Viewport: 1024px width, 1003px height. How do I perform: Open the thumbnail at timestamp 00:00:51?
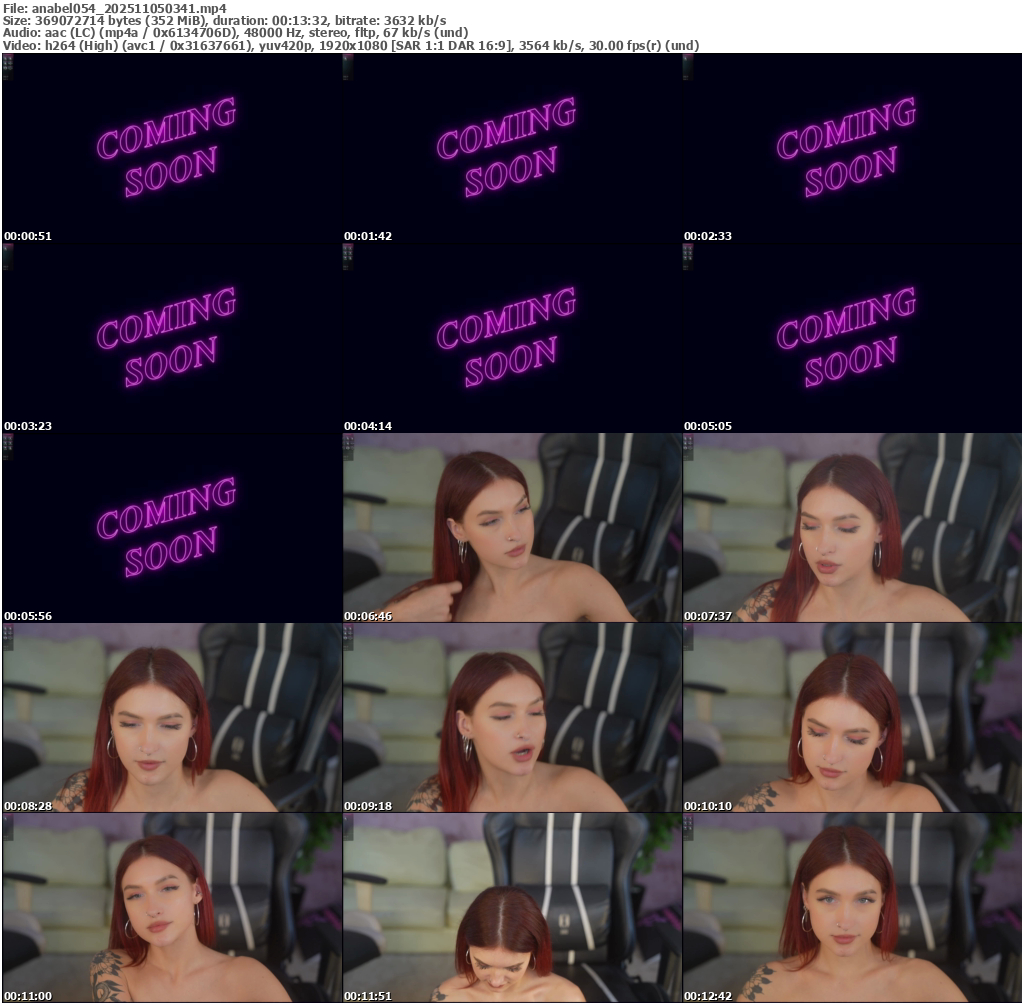click(172, 148)
